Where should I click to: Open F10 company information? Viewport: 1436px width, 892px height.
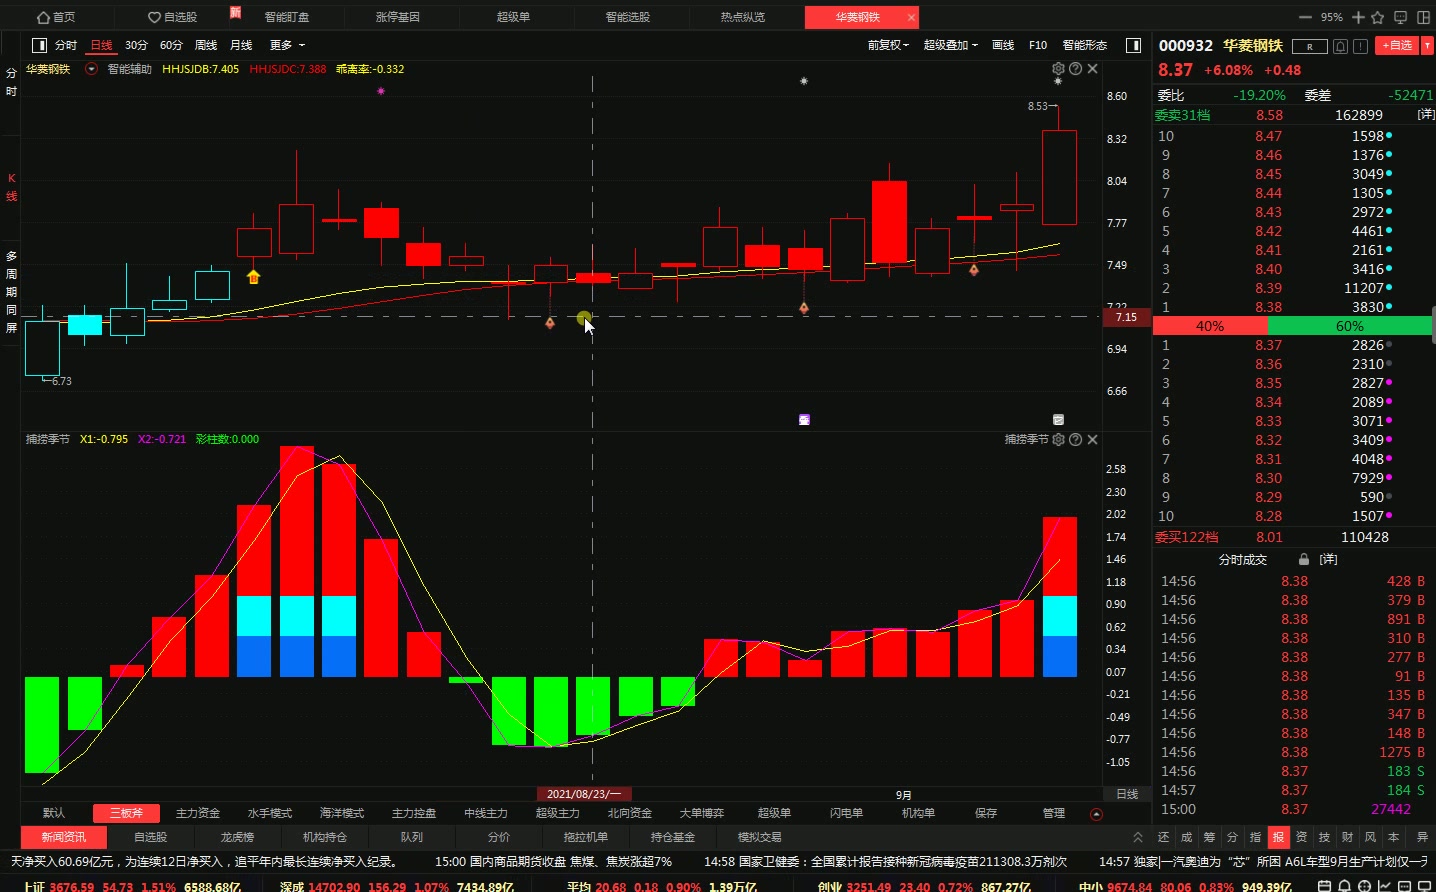pyautogui.click(x=1038, y=45)
